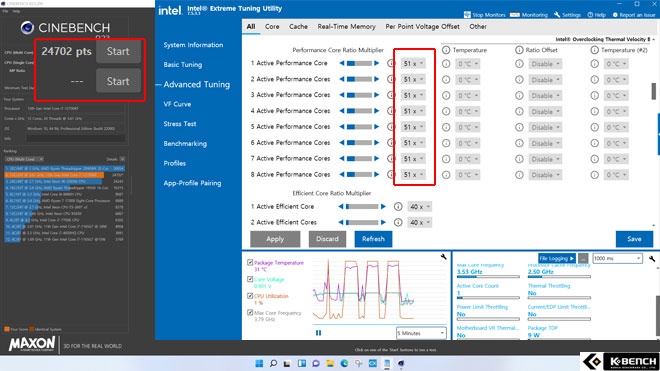Click the File Logging button
Image resolution: width=660 pixels, height=371 pixels.
tap(556, 259)
